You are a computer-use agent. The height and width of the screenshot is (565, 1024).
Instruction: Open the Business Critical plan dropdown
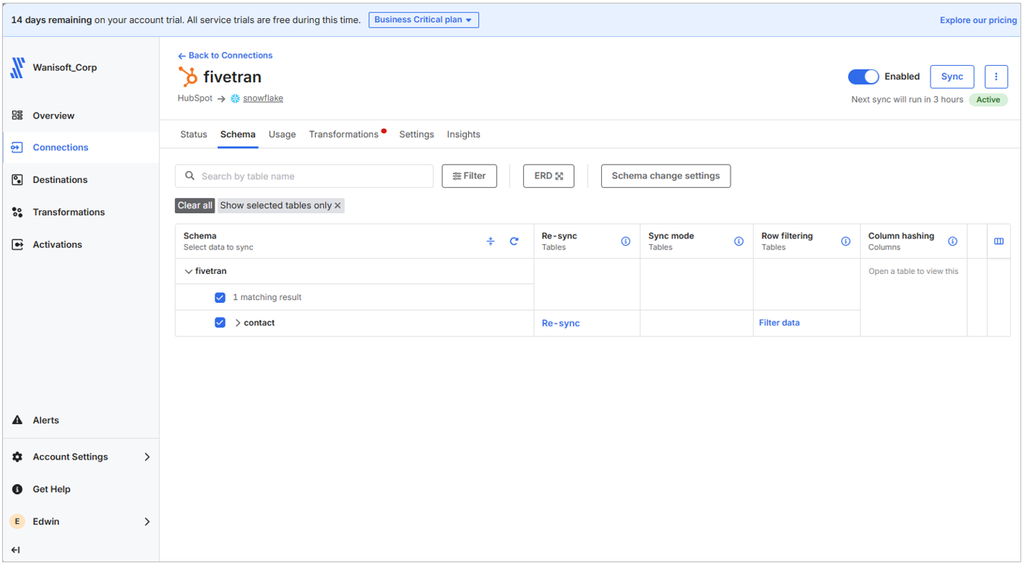click(423, 20)
